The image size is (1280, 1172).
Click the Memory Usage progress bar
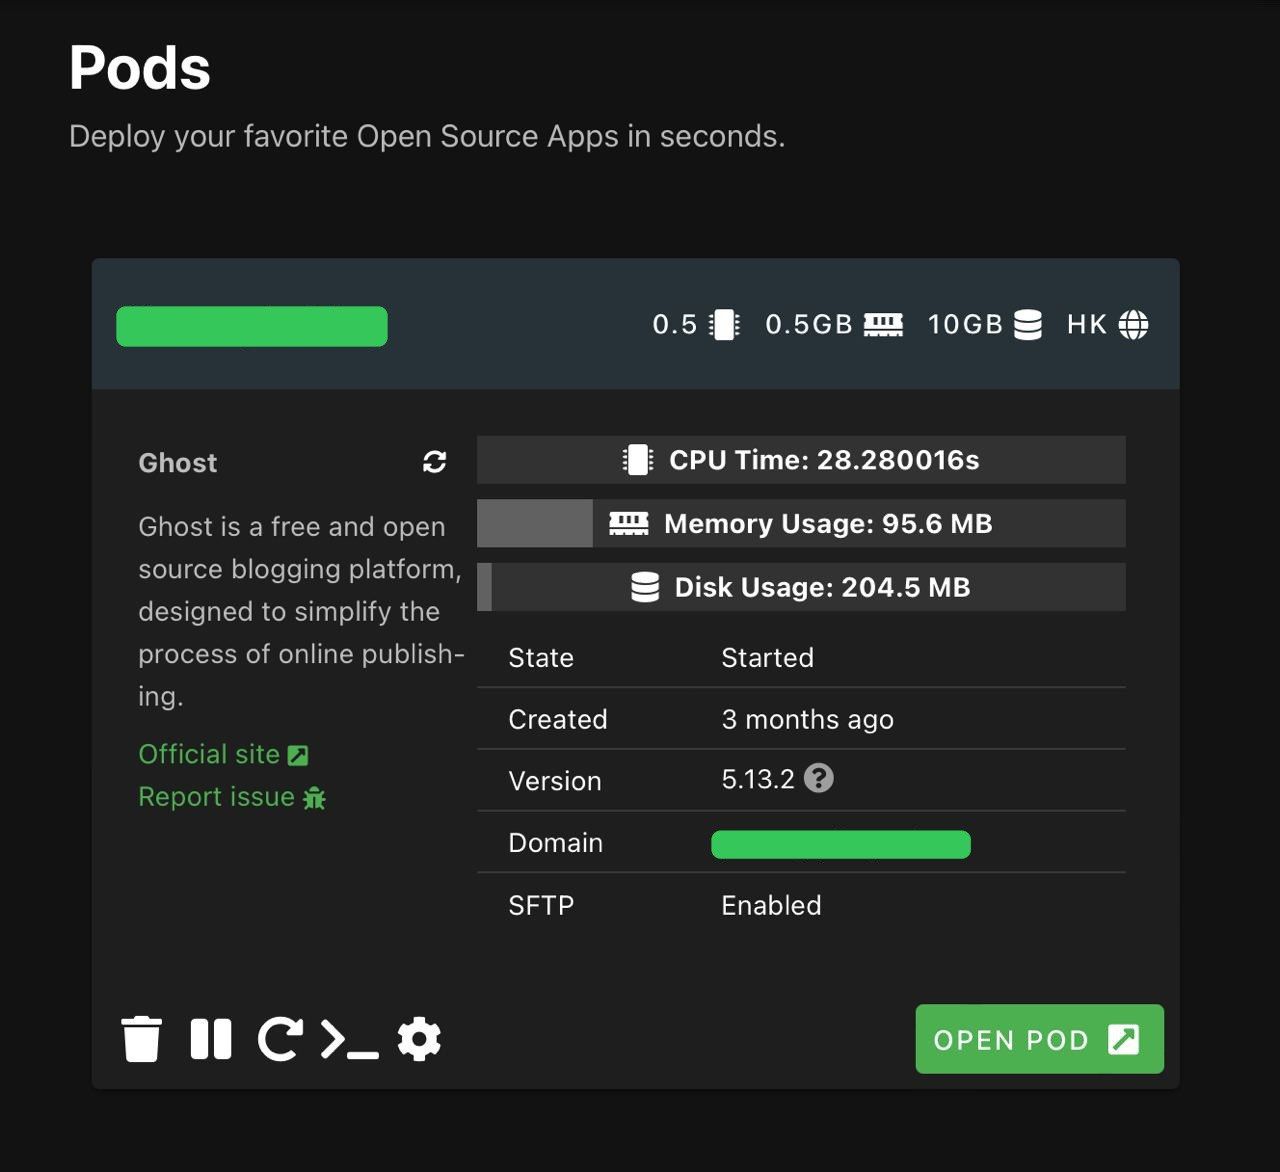click(801, 523)
